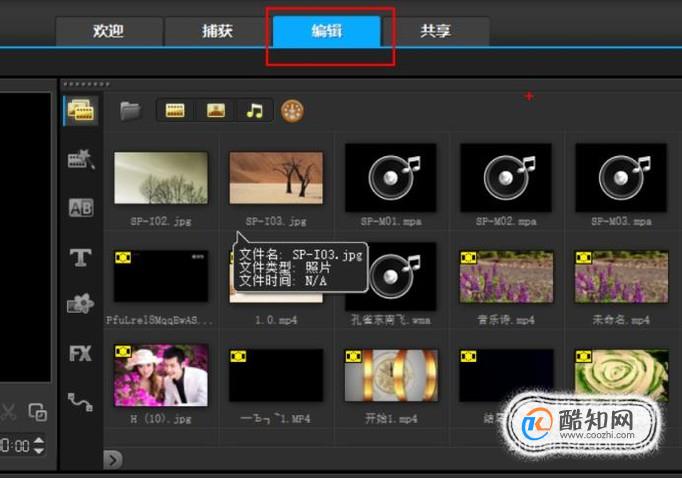Toggle photo visibility in library
Viewport: 682px width, 478px height.
point(216,110)
